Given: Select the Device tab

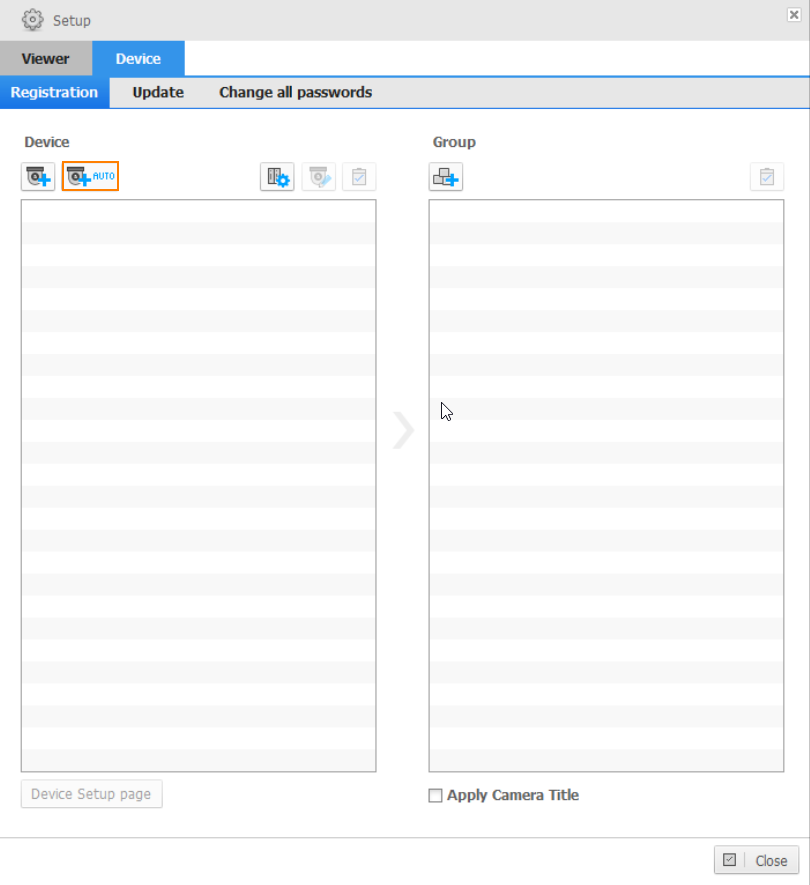Looking at the screenshot, I should tap(138, 58).
